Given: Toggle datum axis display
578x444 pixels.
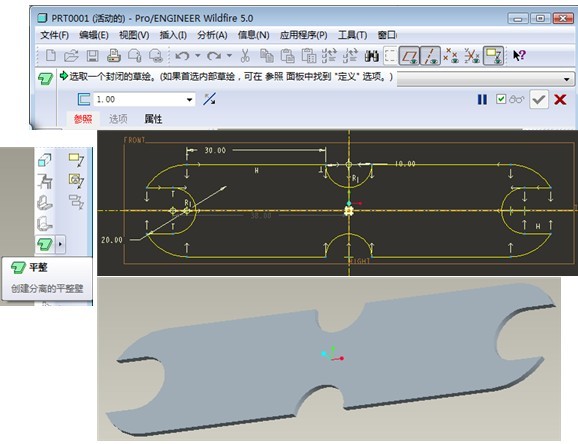Looking at the screenshot, I should 430,56.
